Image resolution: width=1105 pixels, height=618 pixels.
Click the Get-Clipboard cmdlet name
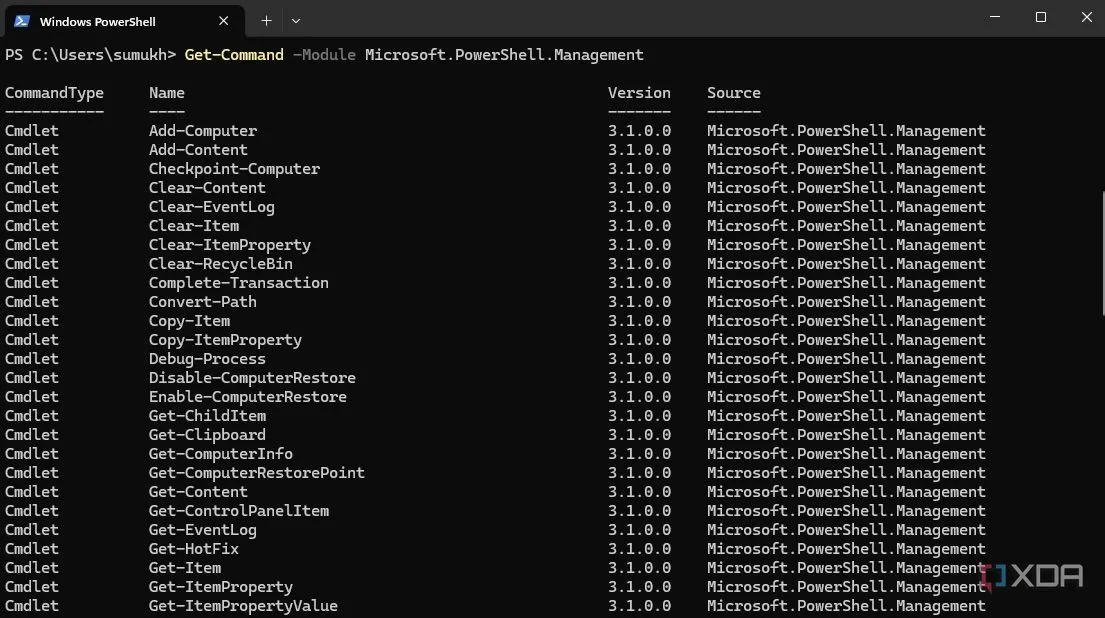pos(207,435)
